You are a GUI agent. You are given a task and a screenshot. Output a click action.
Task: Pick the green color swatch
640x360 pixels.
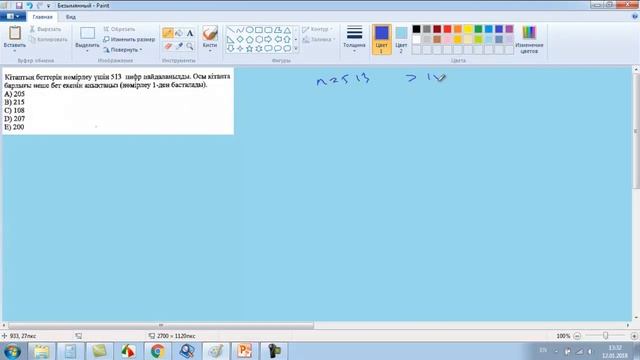[x=478, y=29]
